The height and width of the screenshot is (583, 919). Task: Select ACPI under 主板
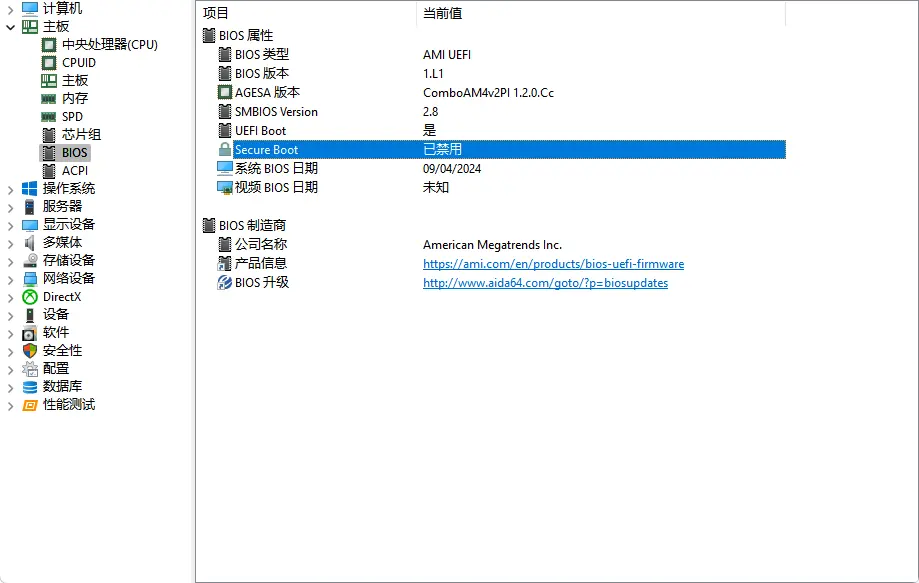pos(74,170)
